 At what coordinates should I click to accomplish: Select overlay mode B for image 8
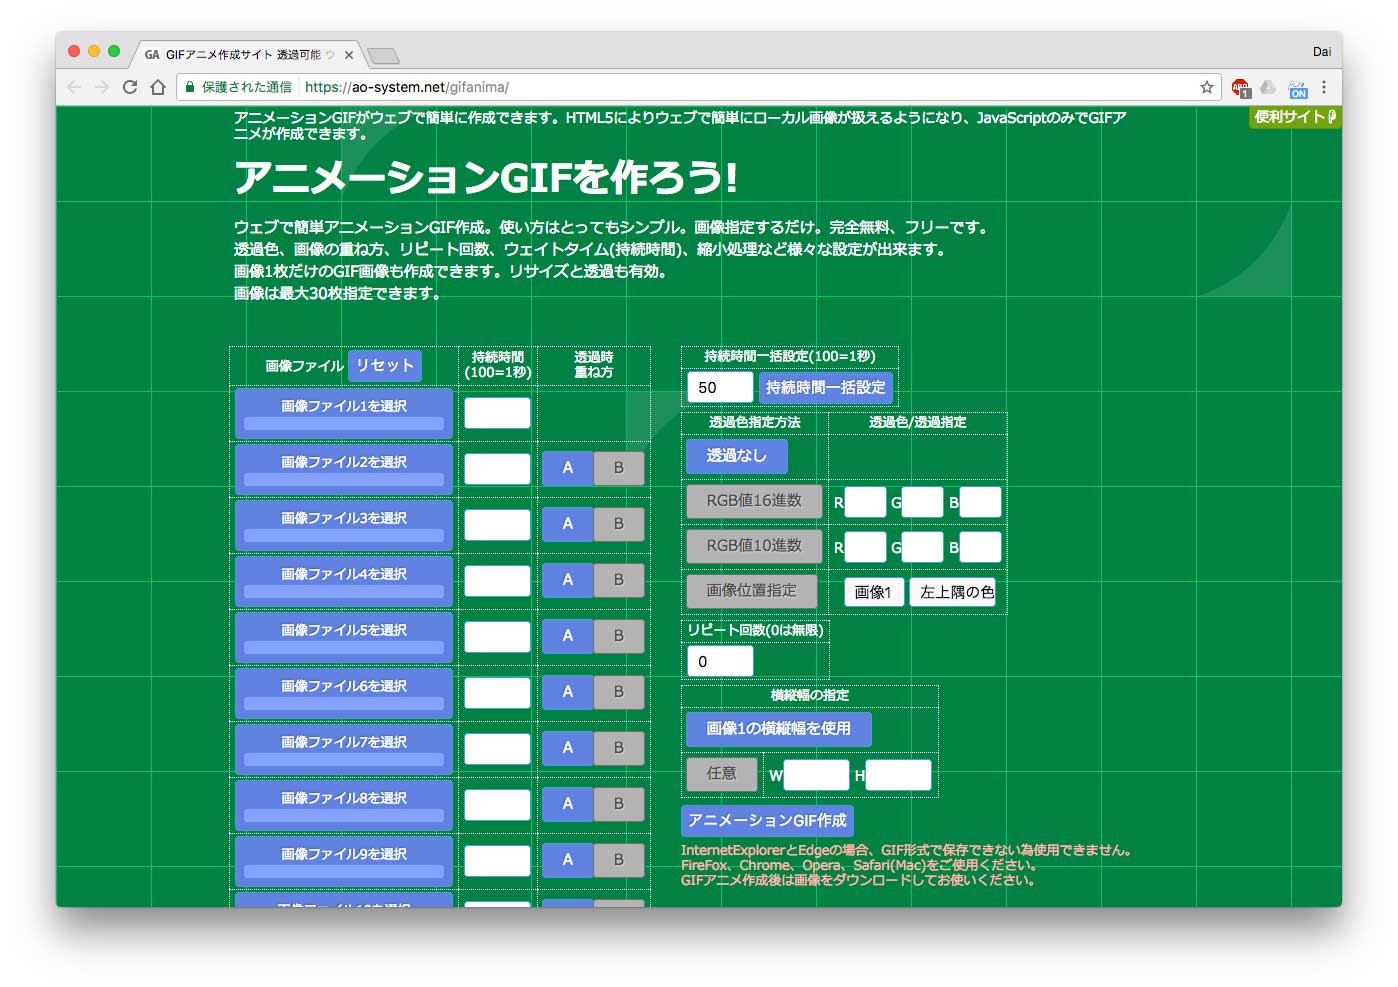(619, 804)
